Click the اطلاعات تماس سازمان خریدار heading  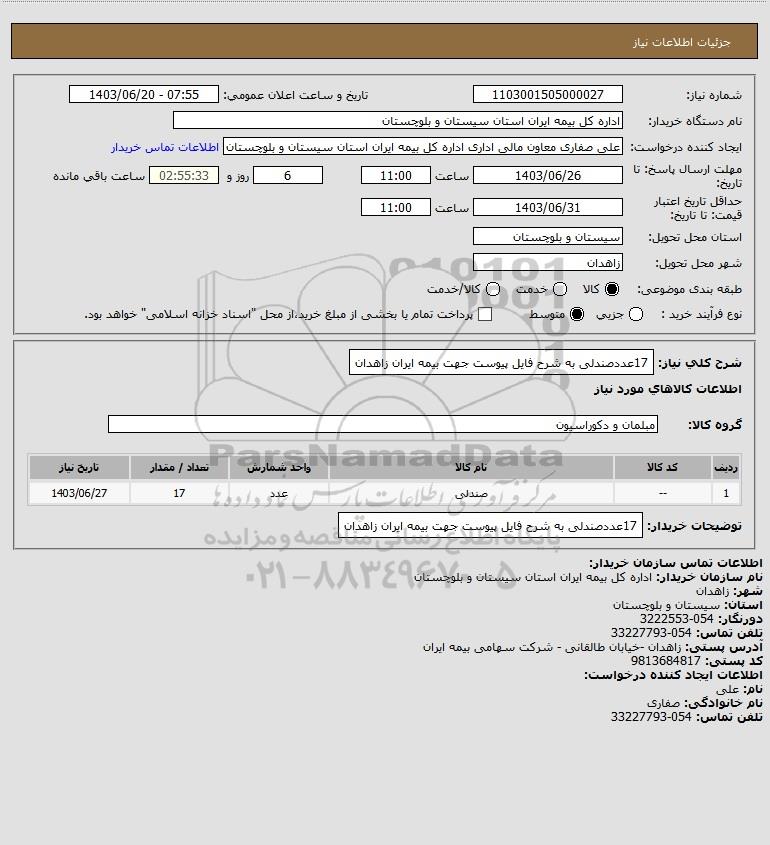click(676, 563)
